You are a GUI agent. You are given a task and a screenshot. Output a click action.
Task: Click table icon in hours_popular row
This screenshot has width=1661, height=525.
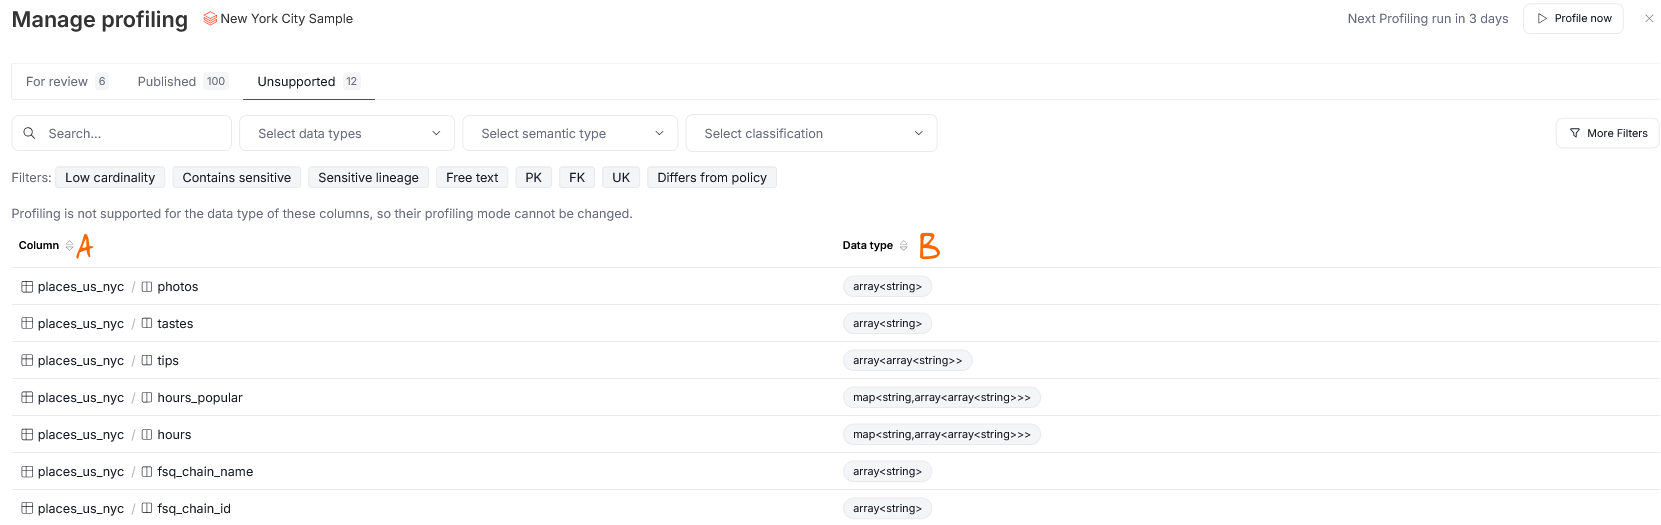click(x=27, y=398)
